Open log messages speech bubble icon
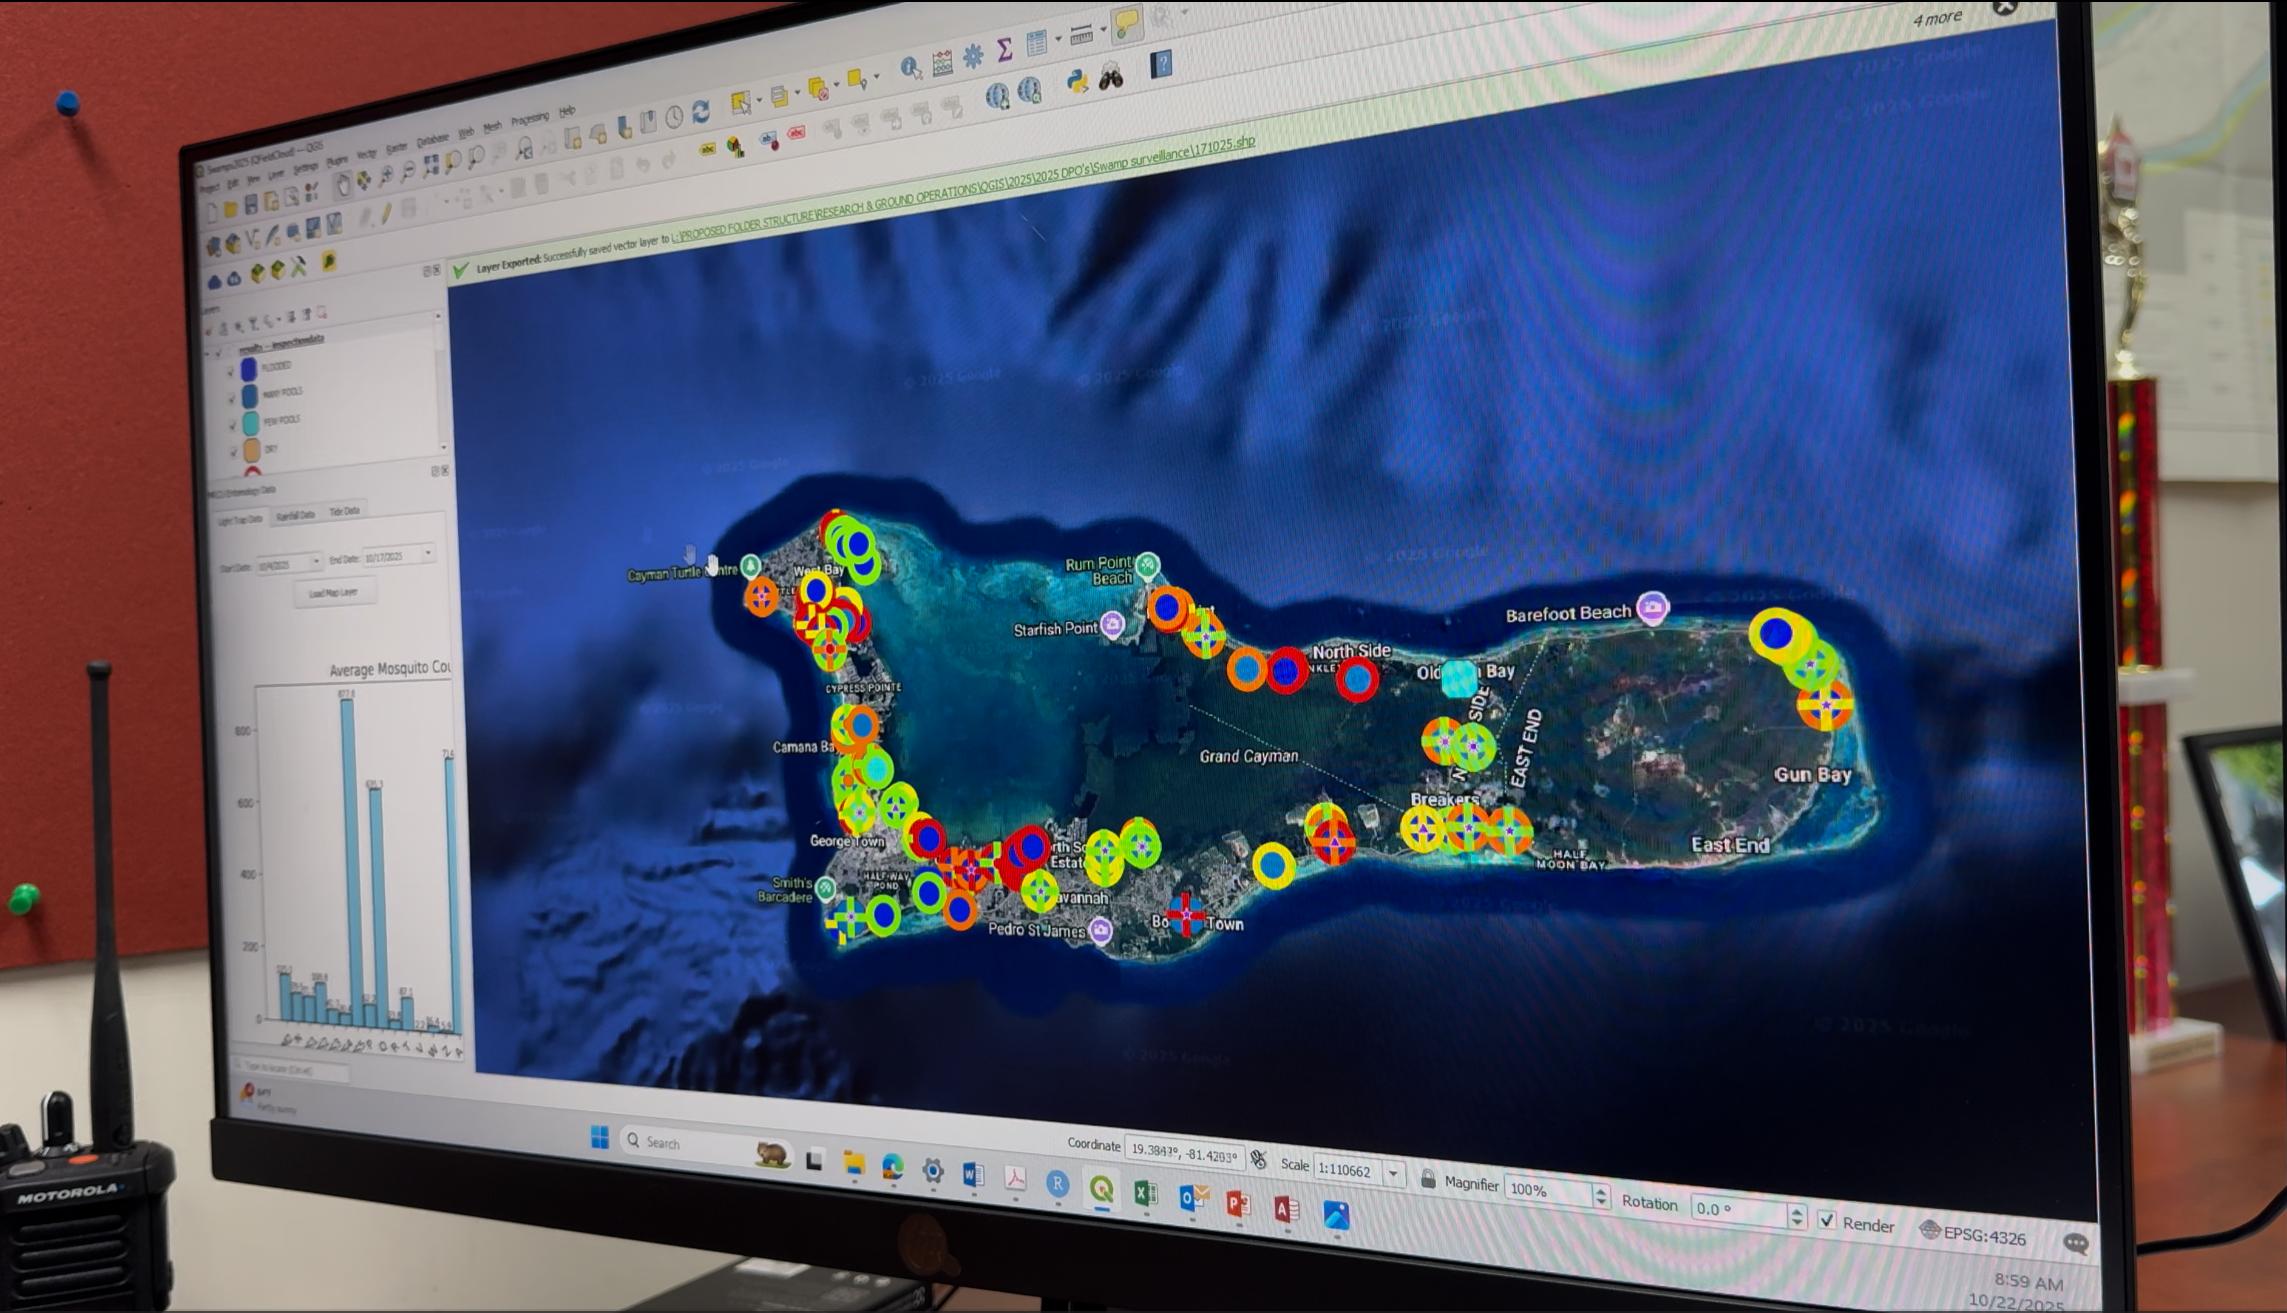This screenshot has height=1313, width=2287. tap(2076, 1243)
